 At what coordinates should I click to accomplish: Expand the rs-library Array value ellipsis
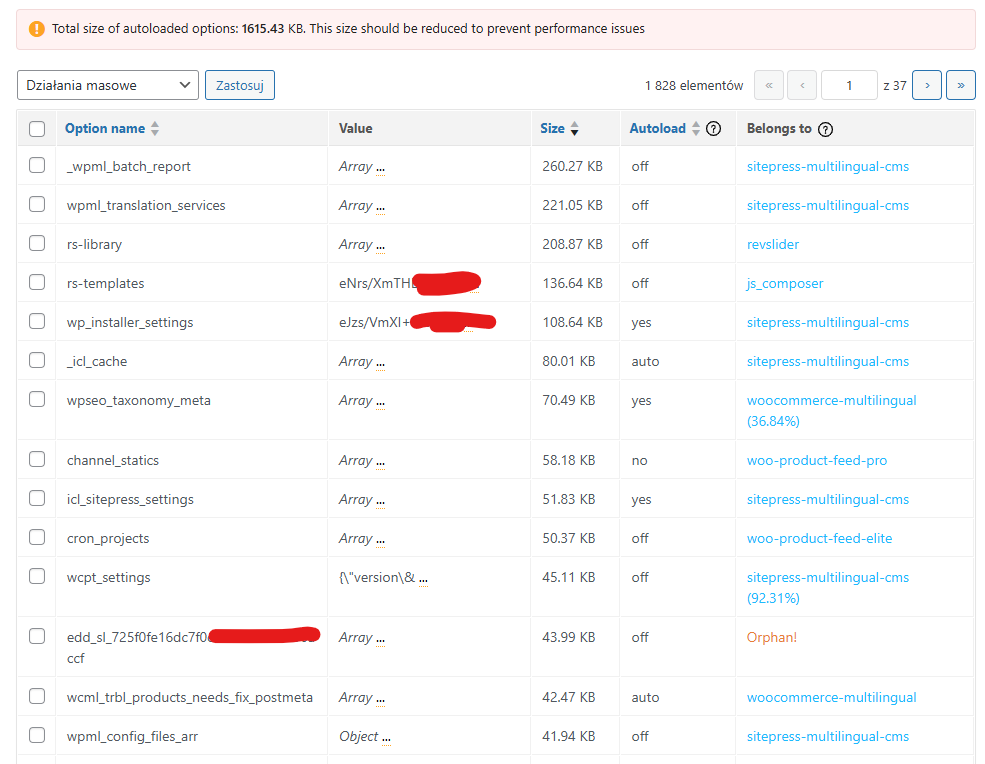coord(380,246)
